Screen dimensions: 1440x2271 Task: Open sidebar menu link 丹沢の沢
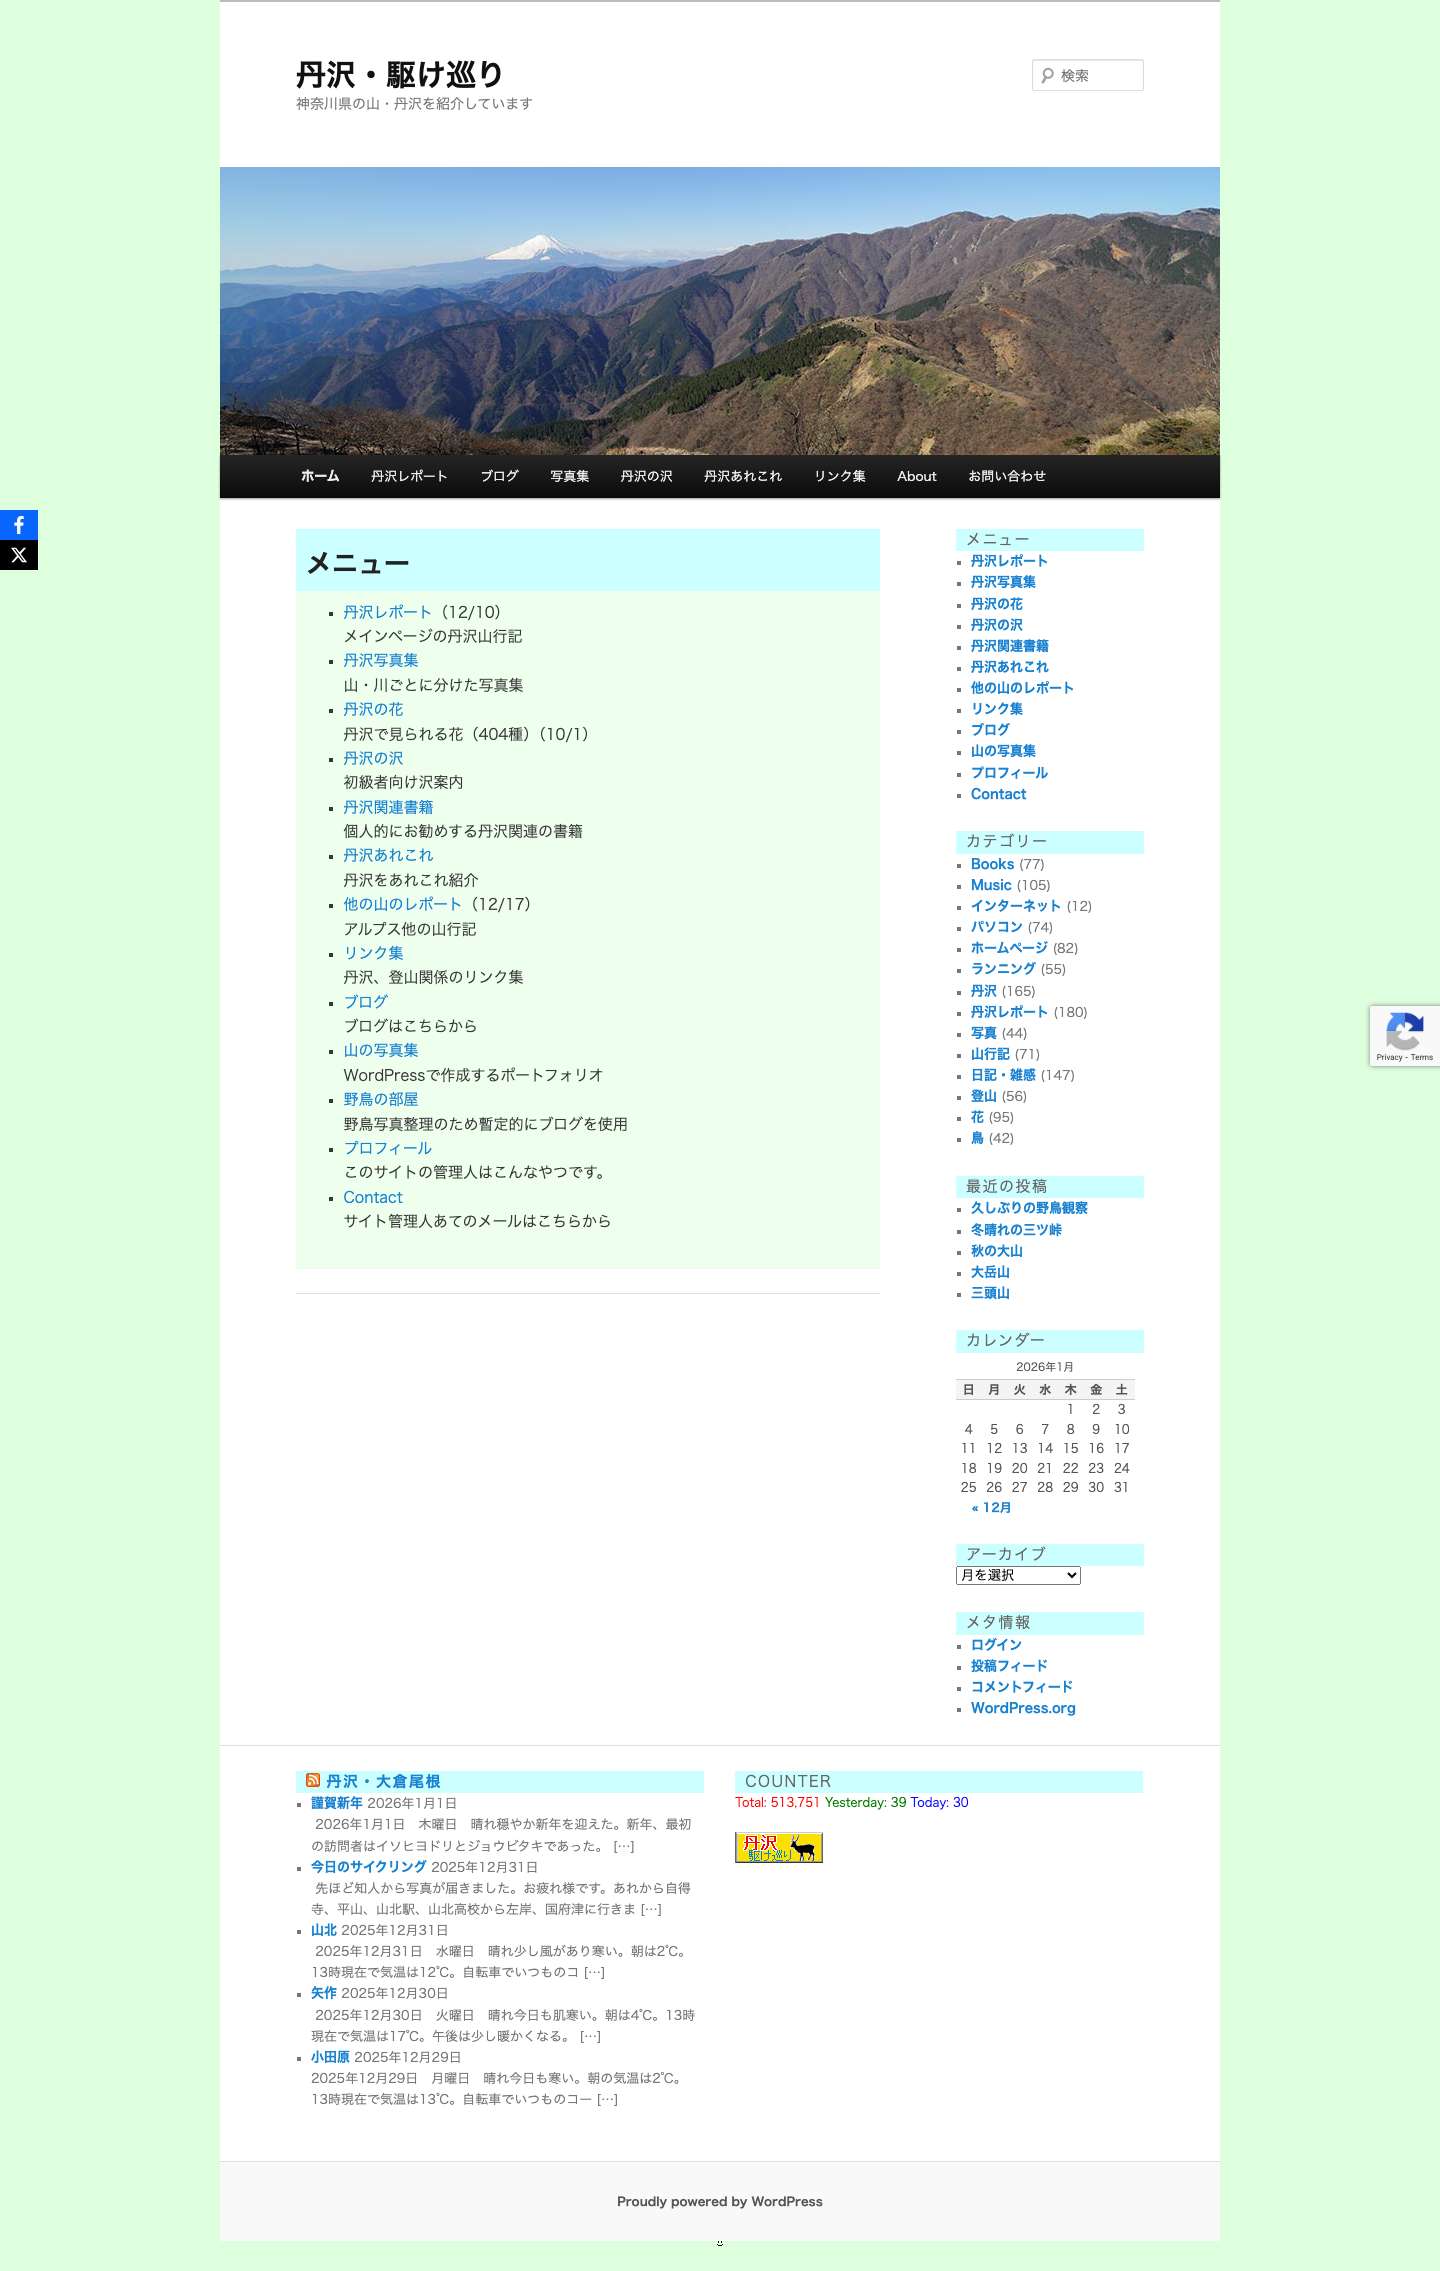pos(997,625)
